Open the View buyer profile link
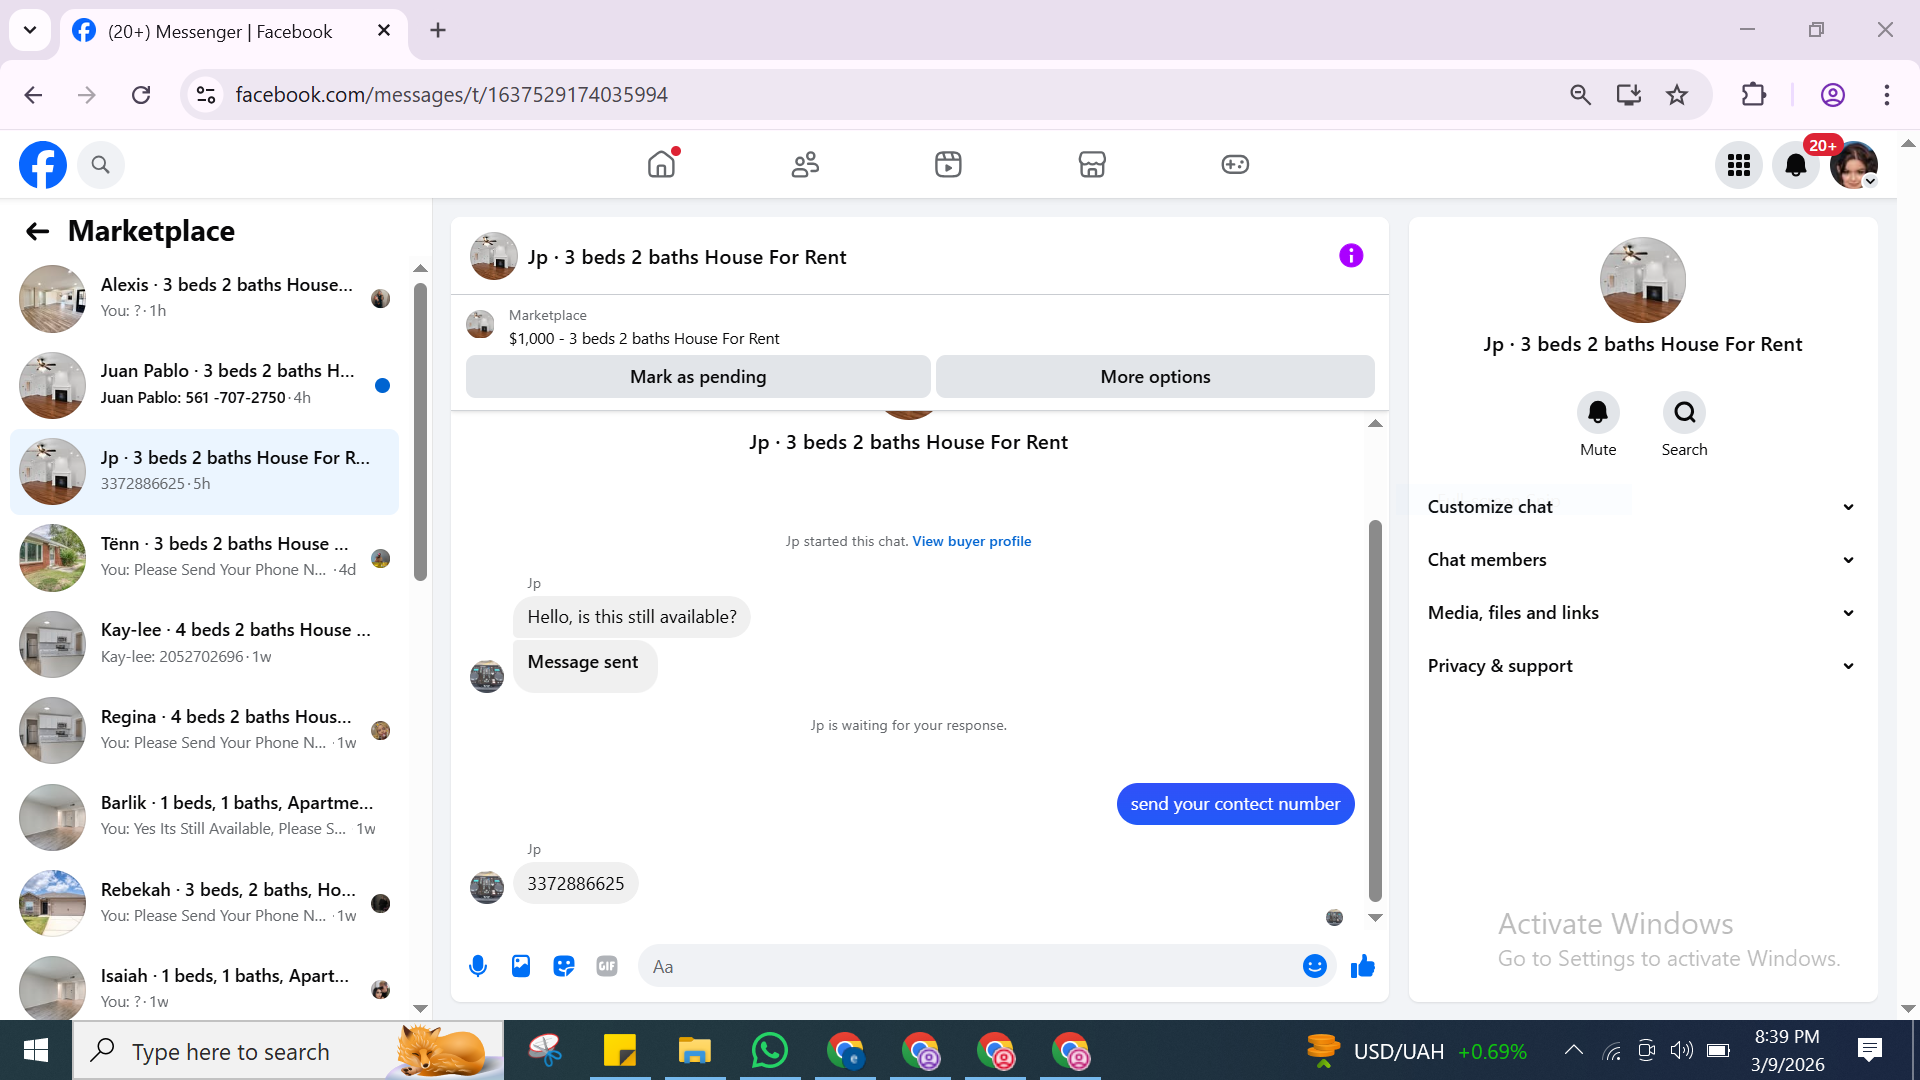Image resolution: width=1920 pixels, height=1080 pixels. (971, 541)
